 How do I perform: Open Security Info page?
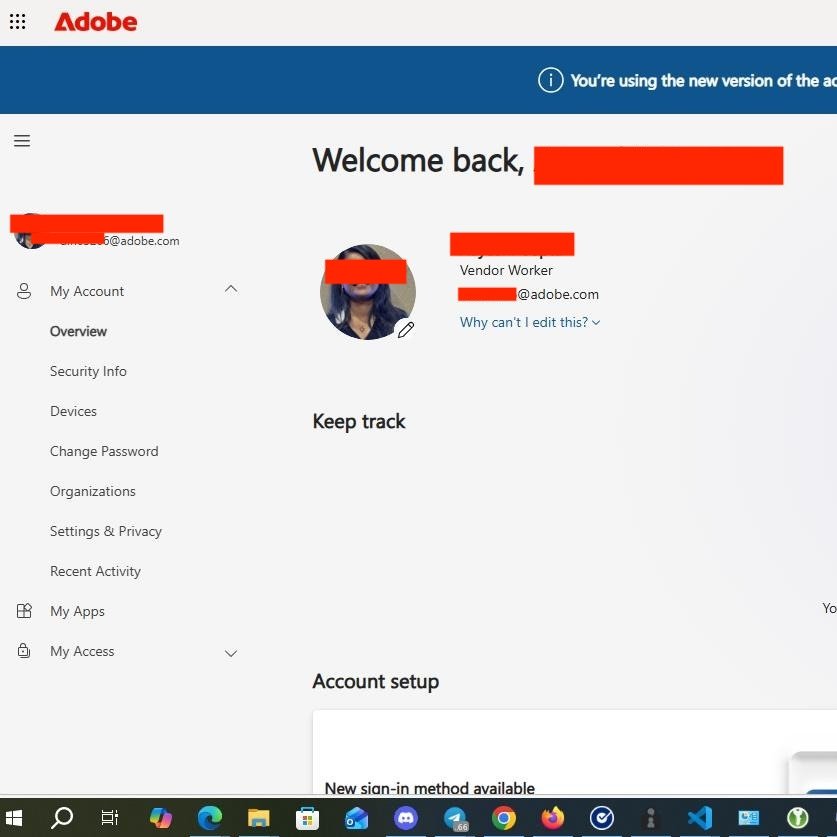(x=88, y=372)
